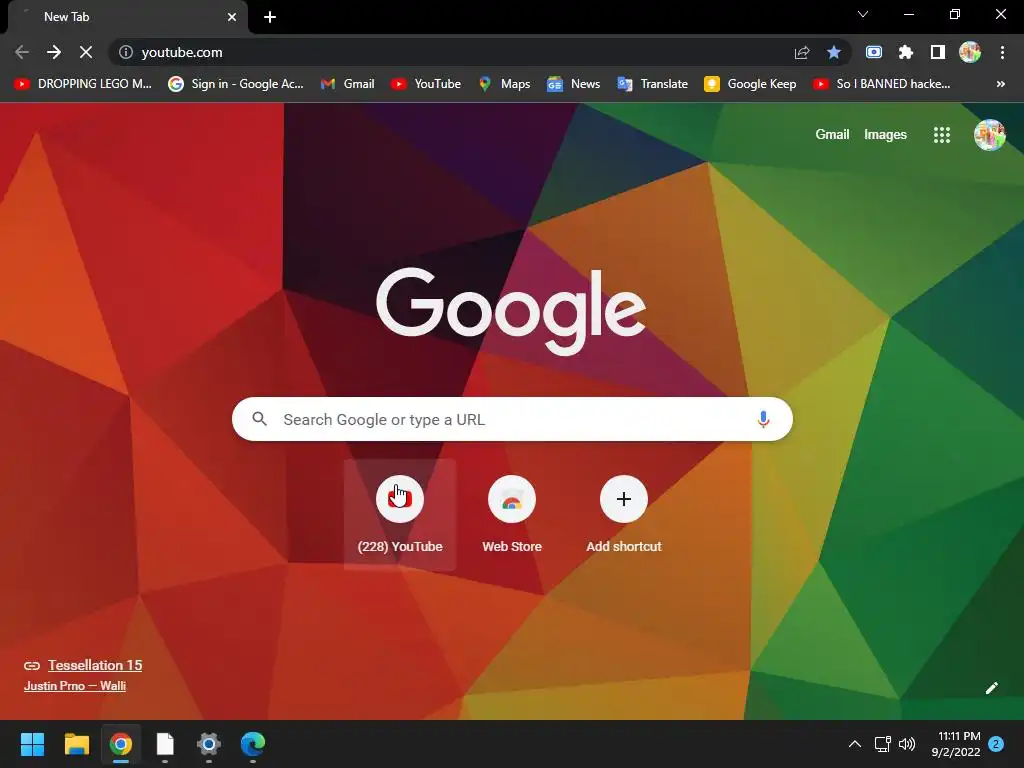Open volume speaker tray icon
The width and height of the screenshot is (1024, 768).
[907, 744]
